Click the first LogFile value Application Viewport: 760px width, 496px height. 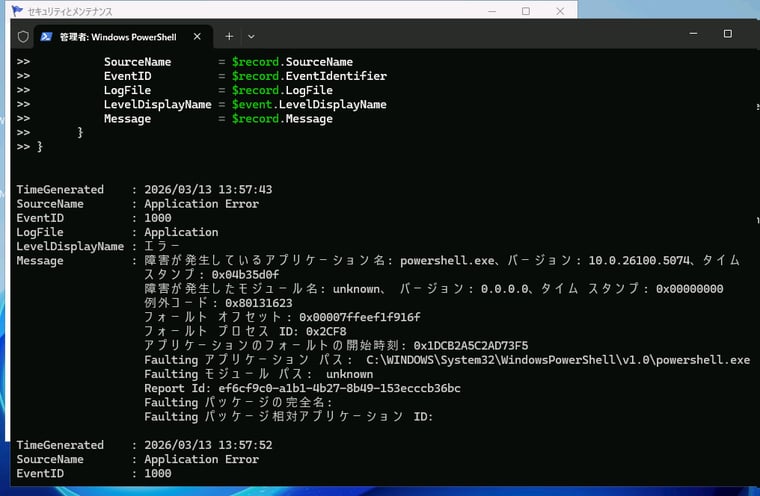point(181,232)
